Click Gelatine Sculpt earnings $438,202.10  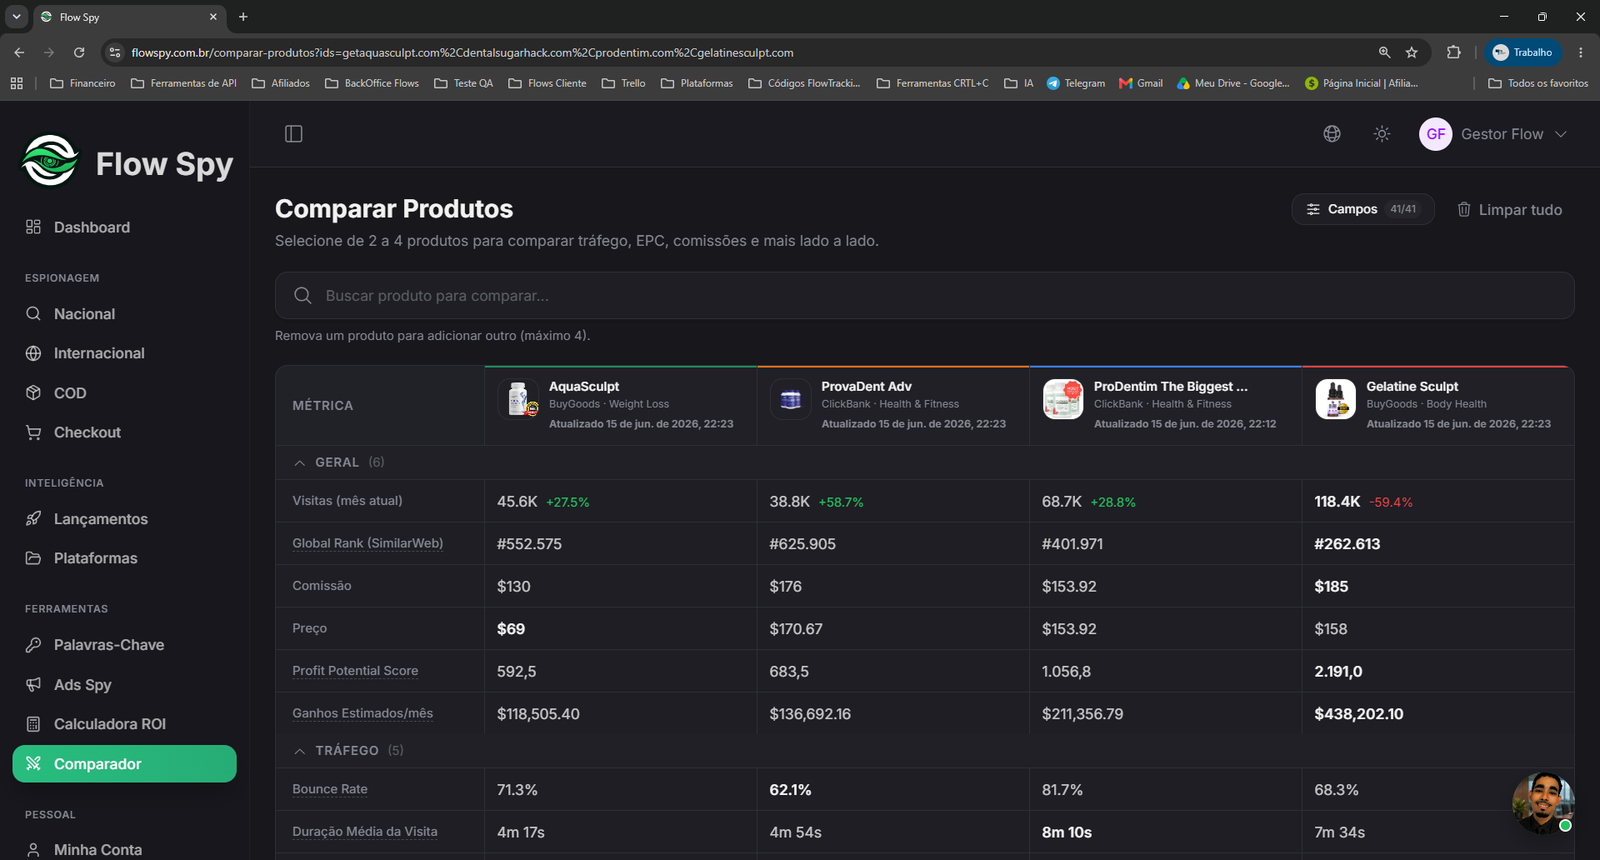pyautogui.click(x=1359, y=714)
